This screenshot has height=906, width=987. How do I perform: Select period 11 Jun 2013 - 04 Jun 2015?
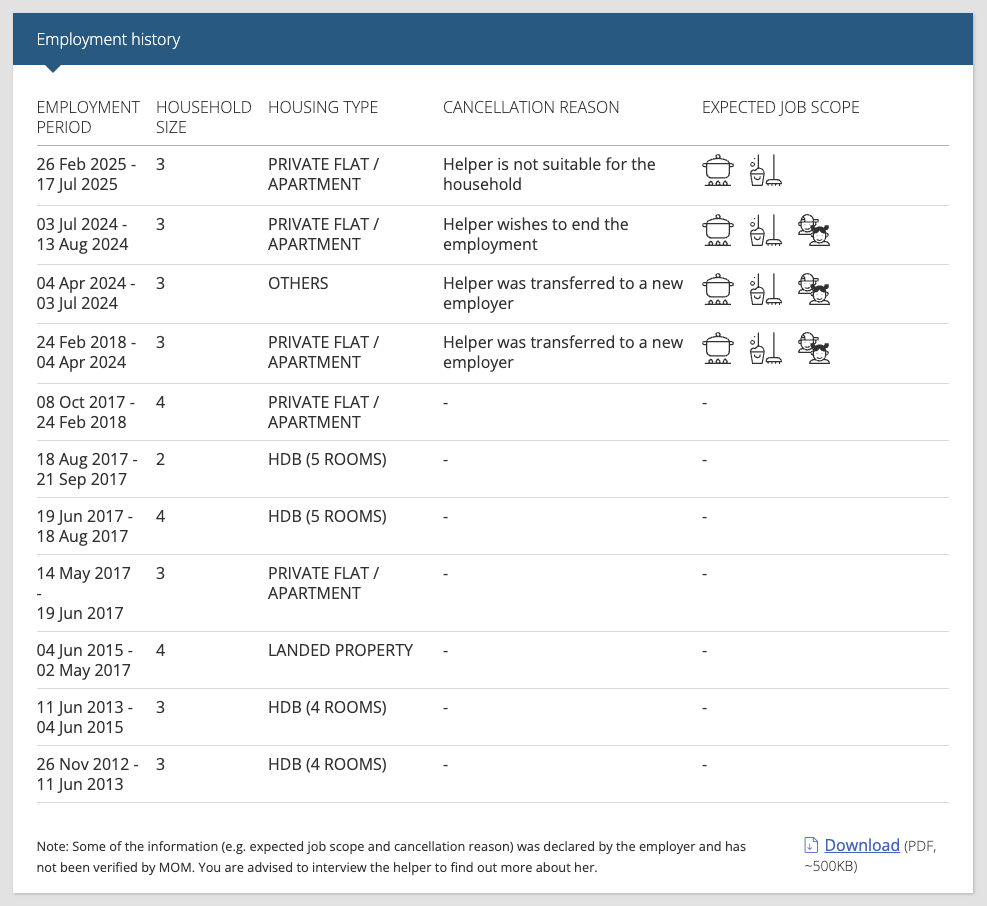coord(84,717)
